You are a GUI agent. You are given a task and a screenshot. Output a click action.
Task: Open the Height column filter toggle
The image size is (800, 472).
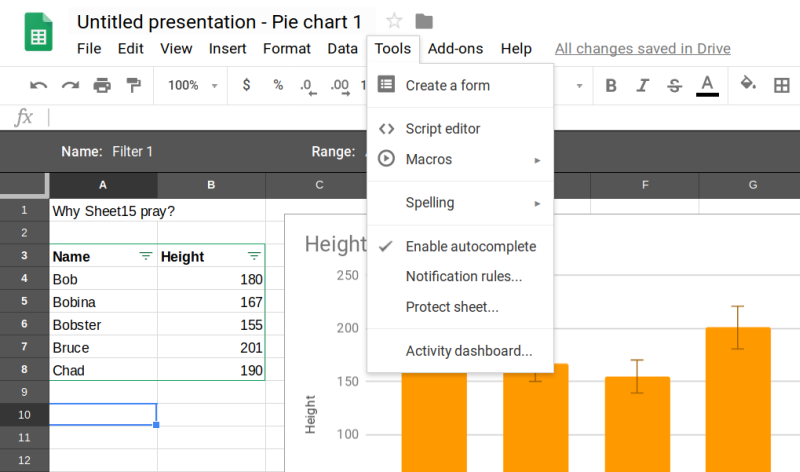click(x=253, y=257)
